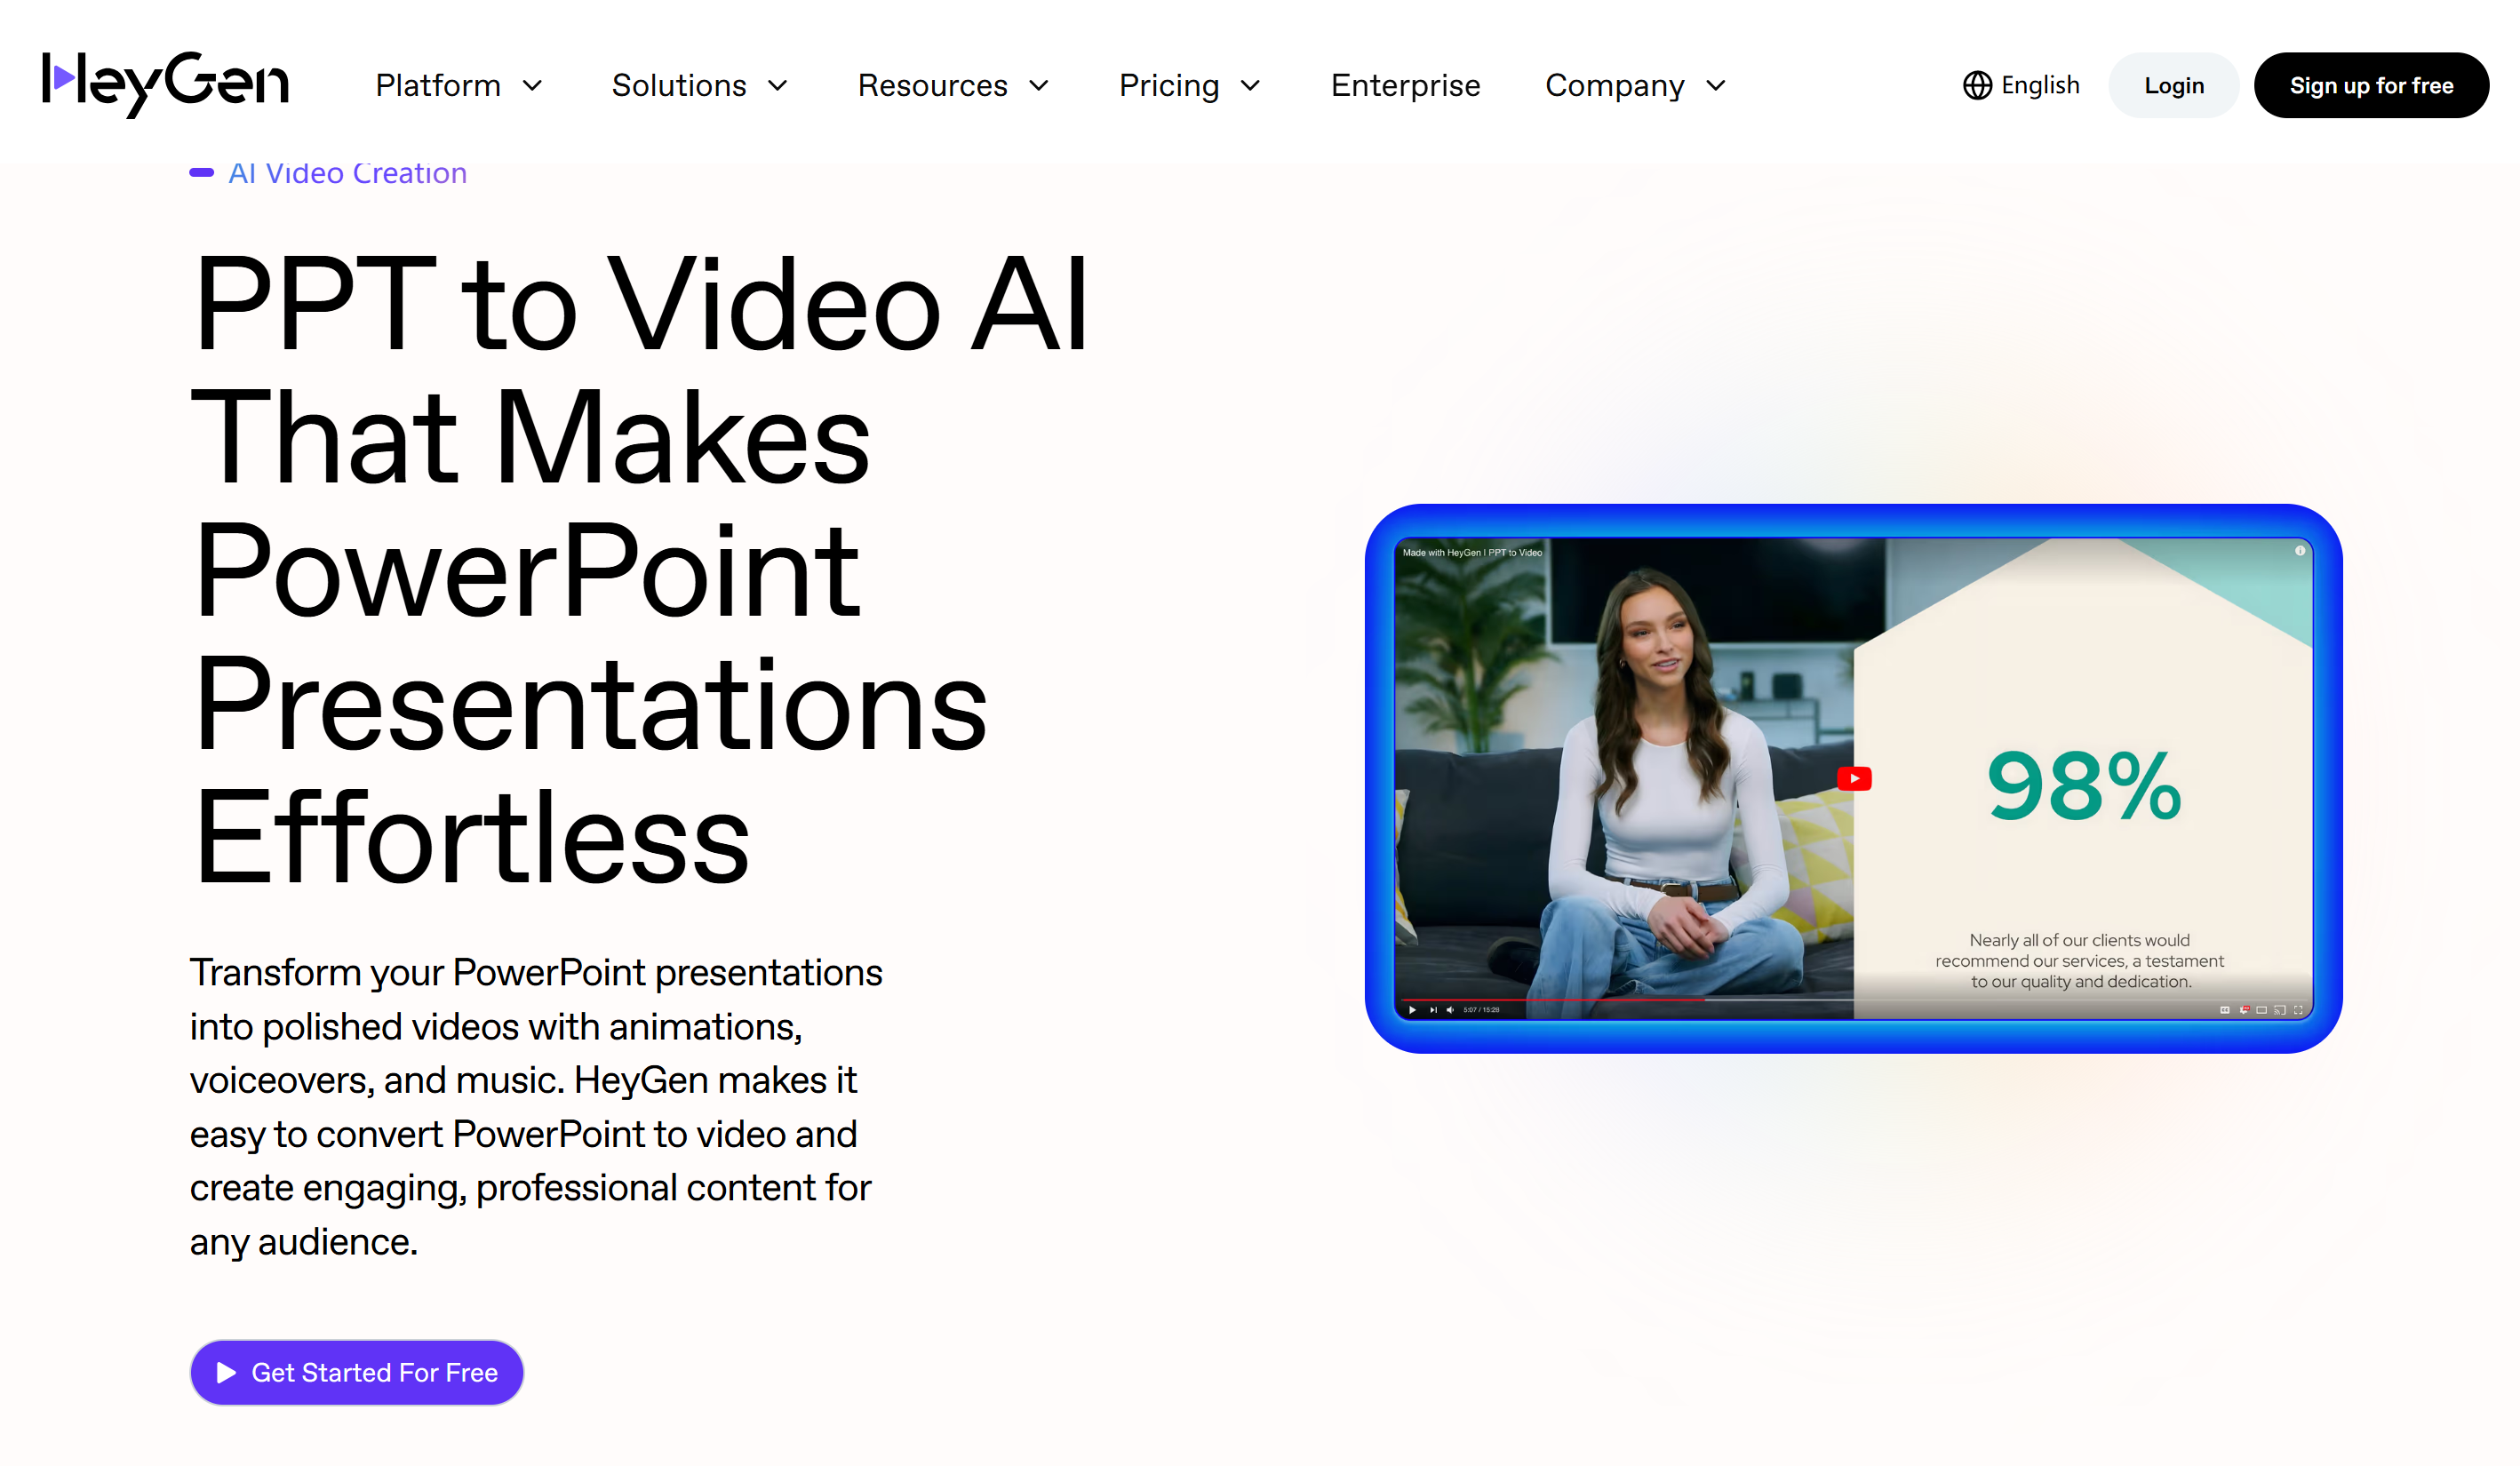Image resolution: width=2520 pixels, height=1466 pixels.
Task: Click the YouTube logo on the video
Action: point(1855,779)
